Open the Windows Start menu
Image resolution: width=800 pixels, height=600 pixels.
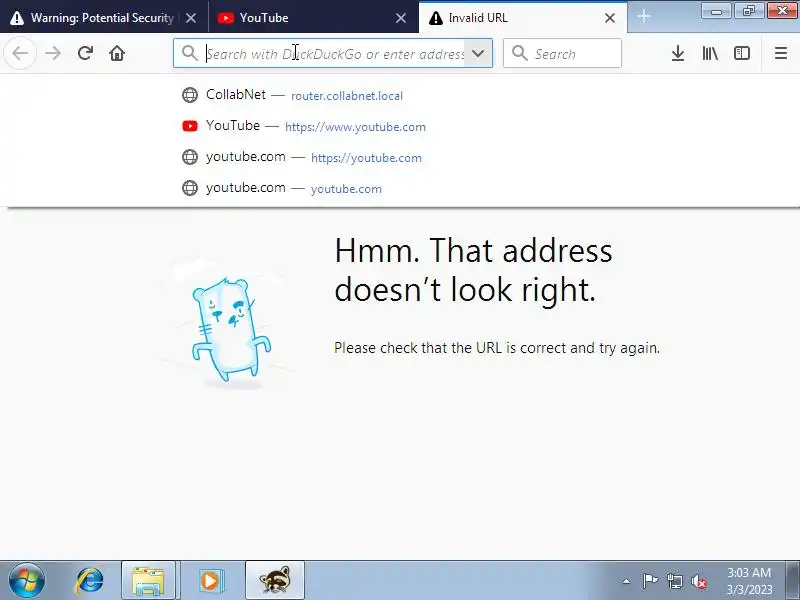[x=26, y=581]
